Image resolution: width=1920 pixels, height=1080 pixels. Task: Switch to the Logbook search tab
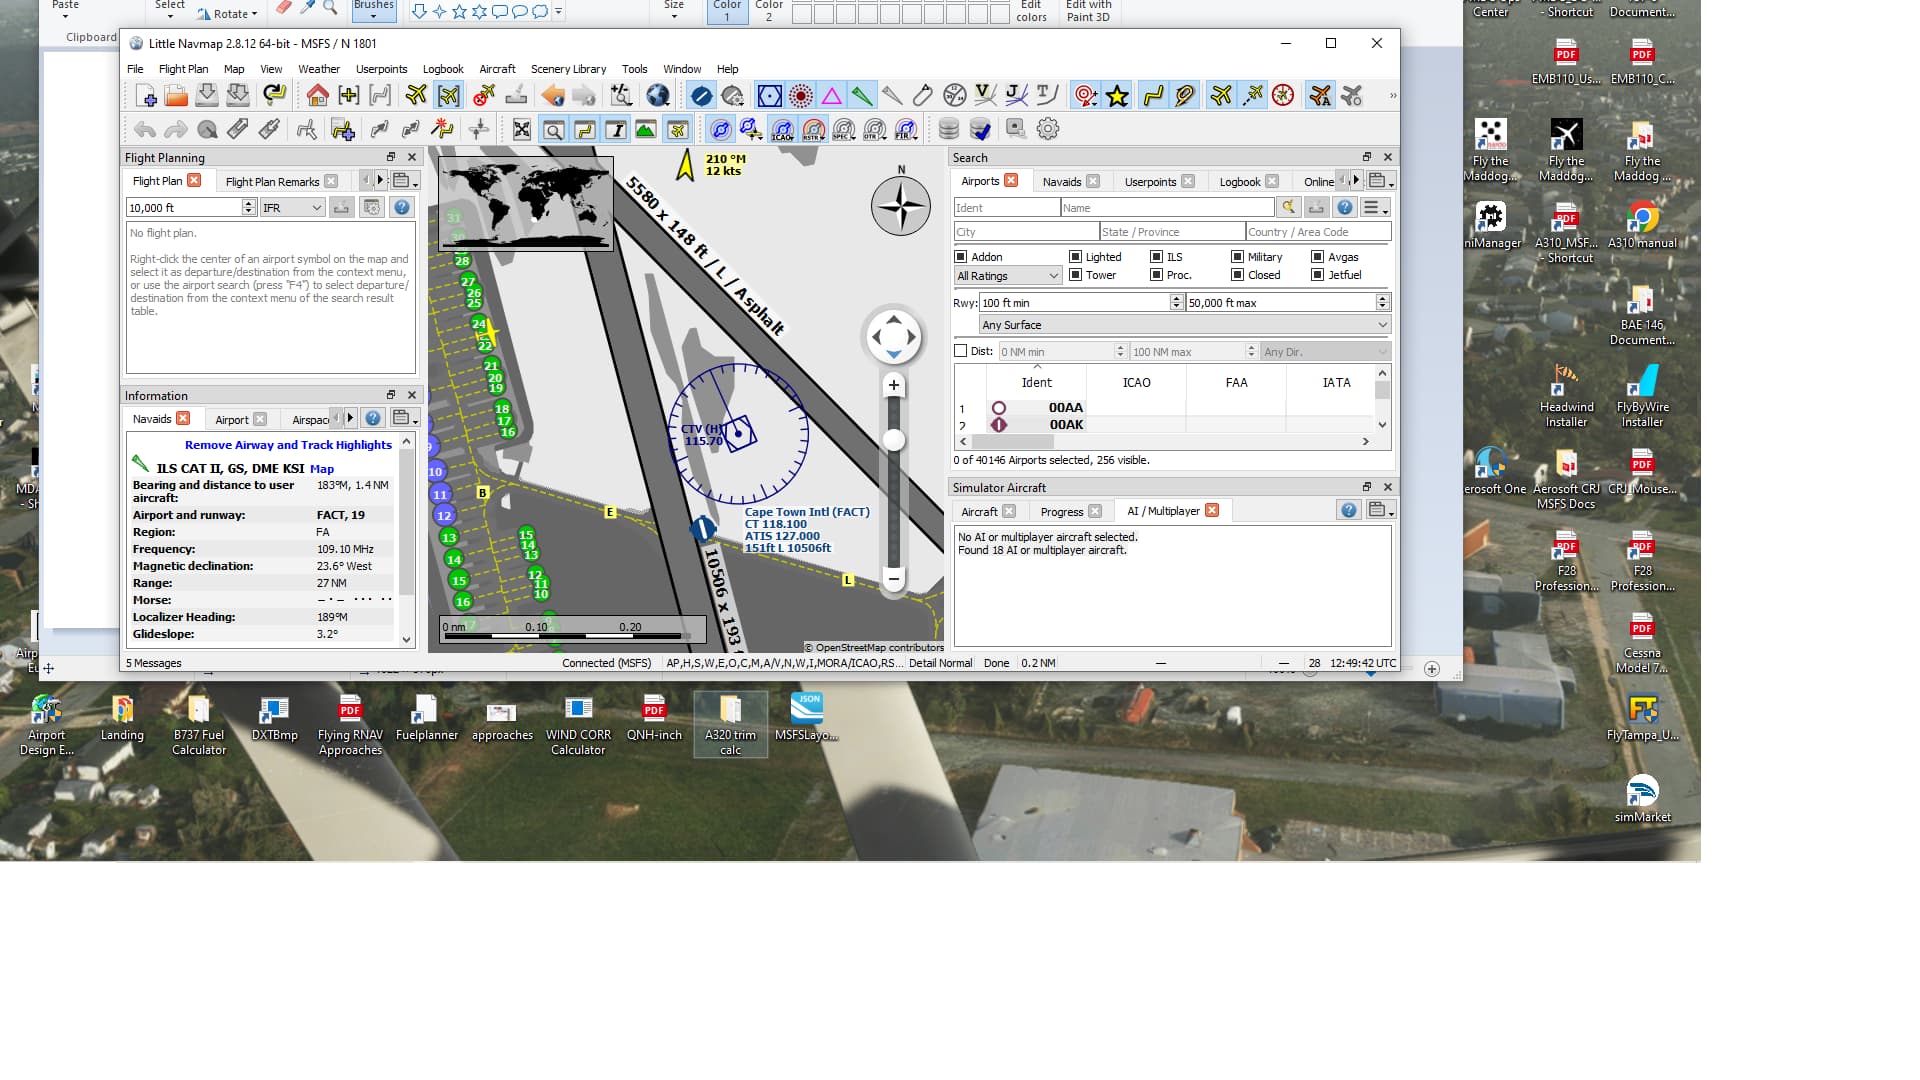tap(1239, 182)
